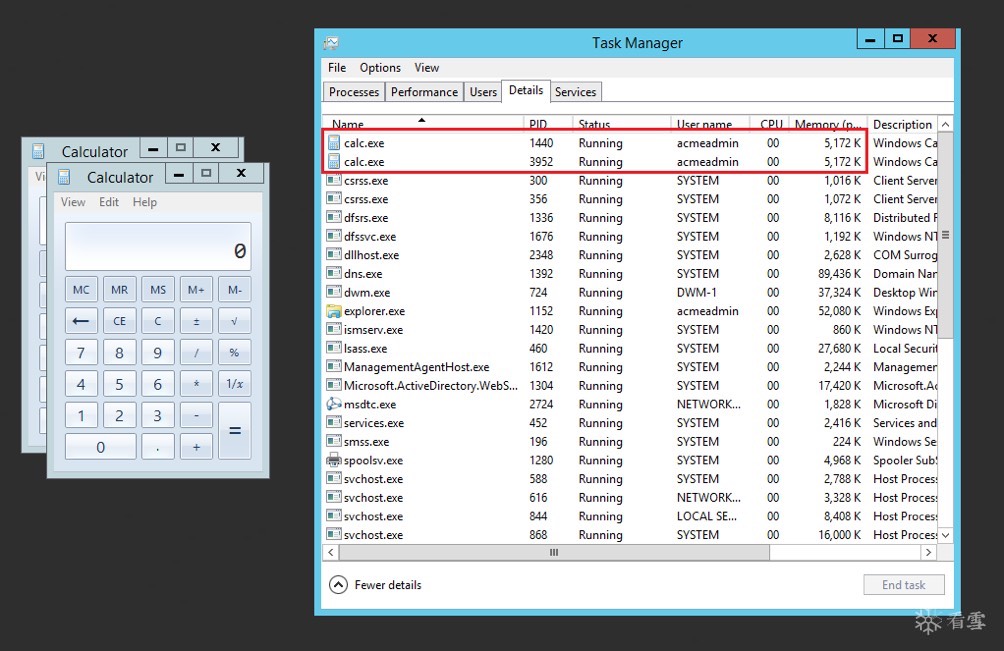Sort by Memory column header
This screenshot has height=651, width=1004.
coord(827,124)
